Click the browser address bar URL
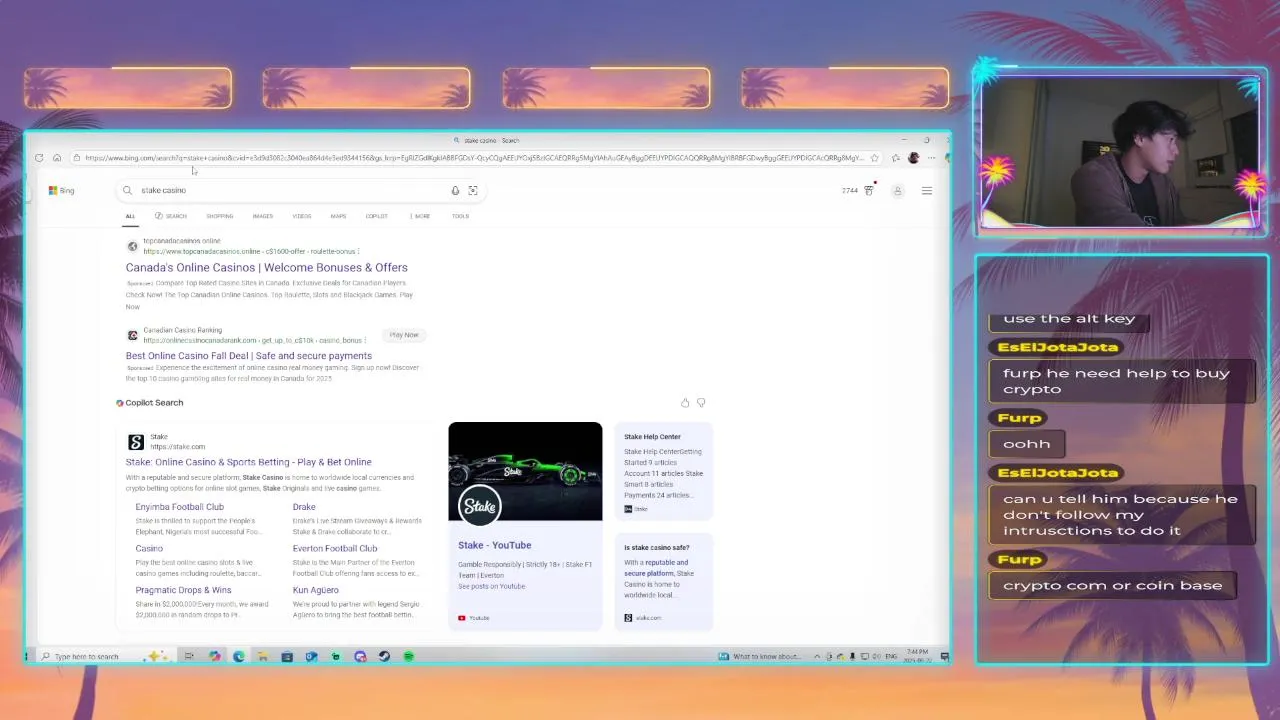The image size is (1280, 720). 474,158
